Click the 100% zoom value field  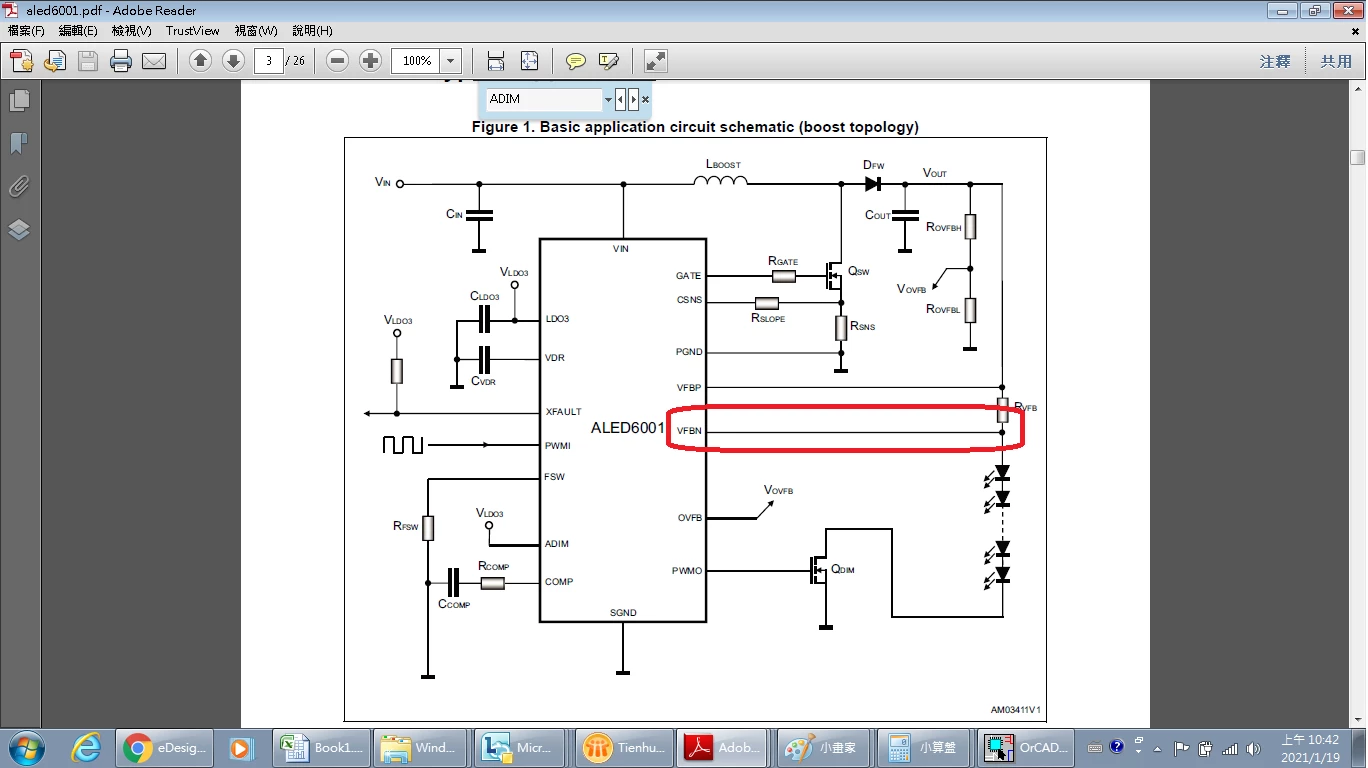[415, 61]
